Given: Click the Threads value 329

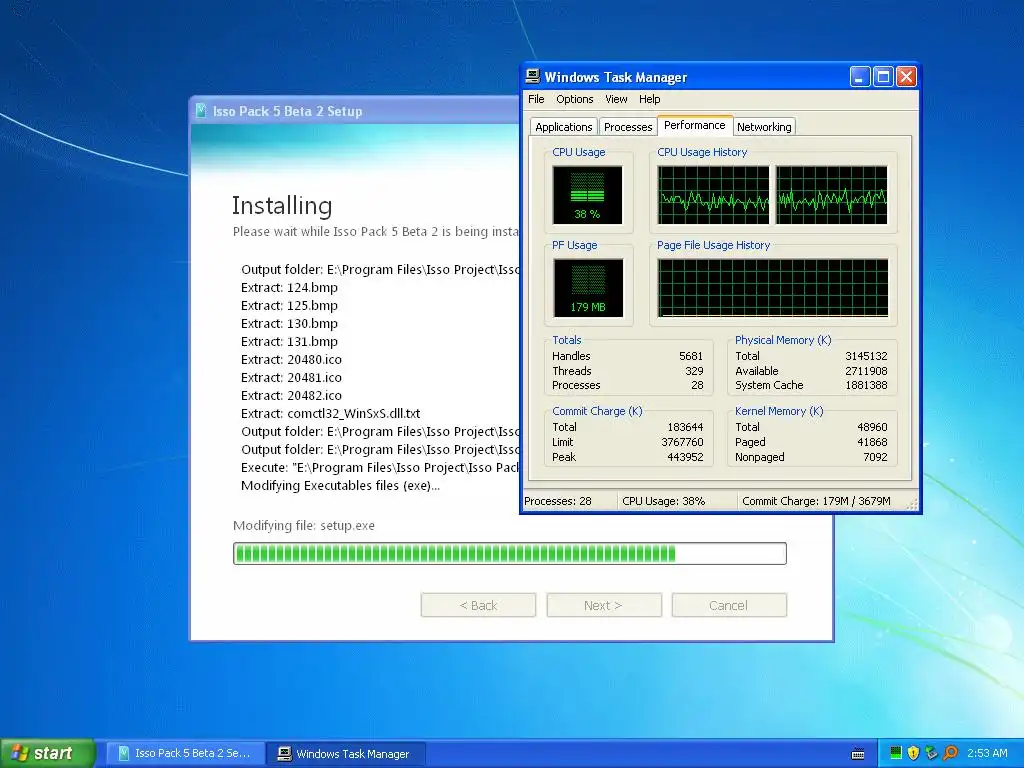Looking at the screenshot, I should [694, 371].
